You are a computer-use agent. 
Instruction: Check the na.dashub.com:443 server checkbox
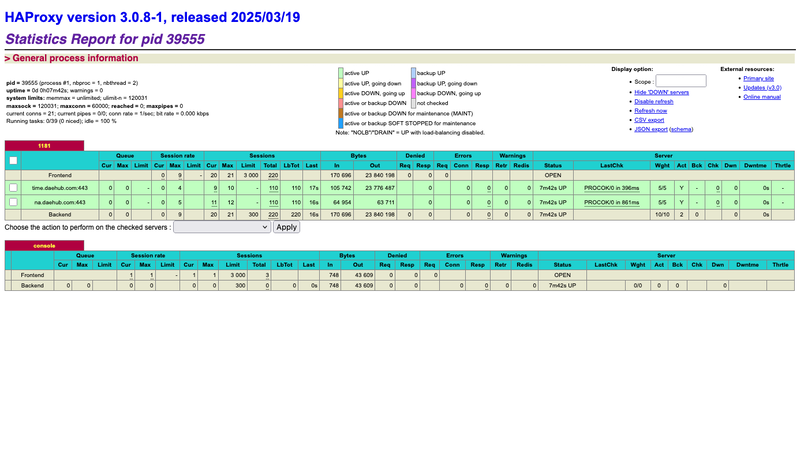(x=13, y=201)
